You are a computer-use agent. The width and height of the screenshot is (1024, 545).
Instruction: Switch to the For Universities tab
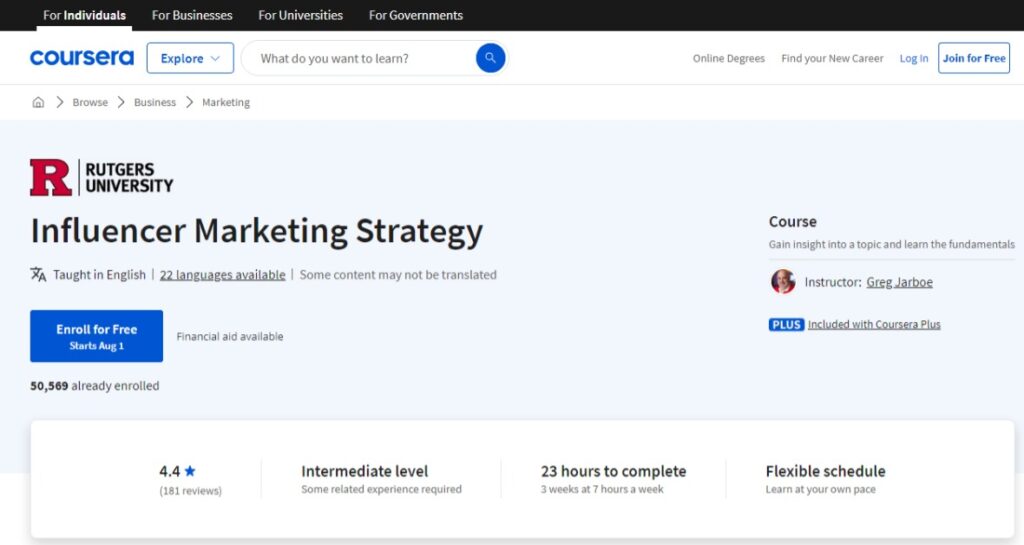coord(300,15)
